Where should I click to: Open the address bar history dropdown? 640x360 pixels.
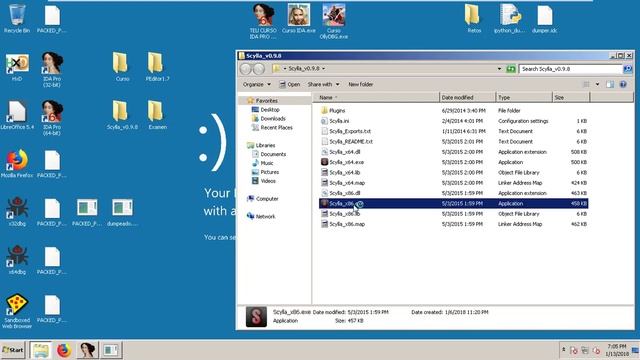(x=499, y=69)
